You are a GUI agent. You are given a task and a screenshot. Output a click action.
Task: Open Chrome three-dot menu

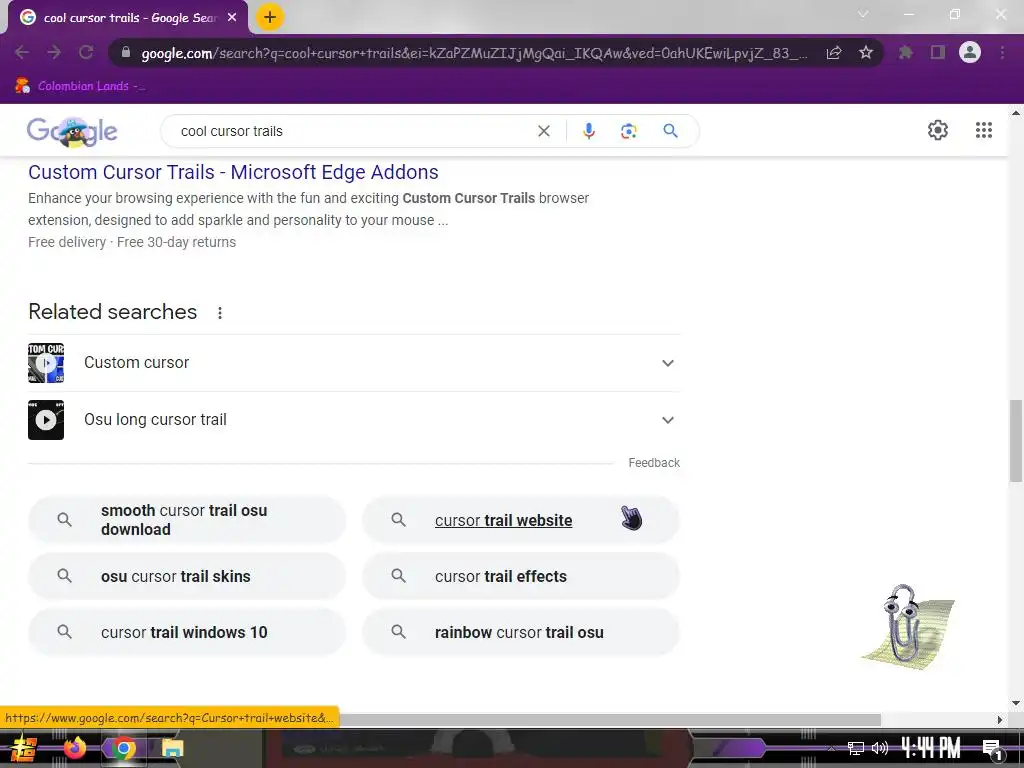[x=1002, y=52]
